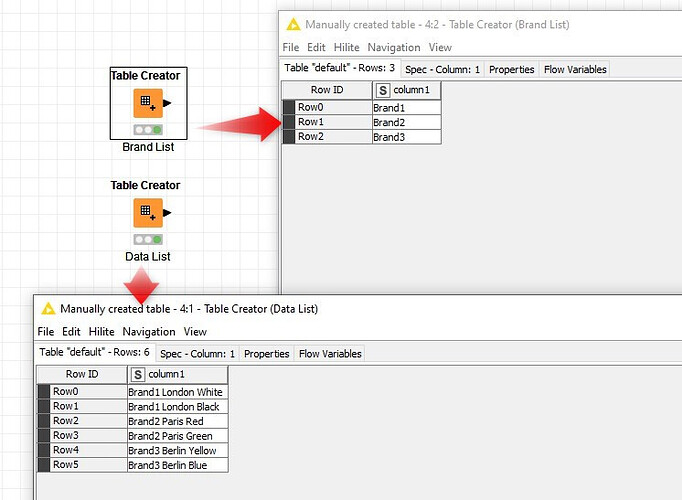Select Row4 in Data List table
The image size is (682, 500).
pos(82,450)
